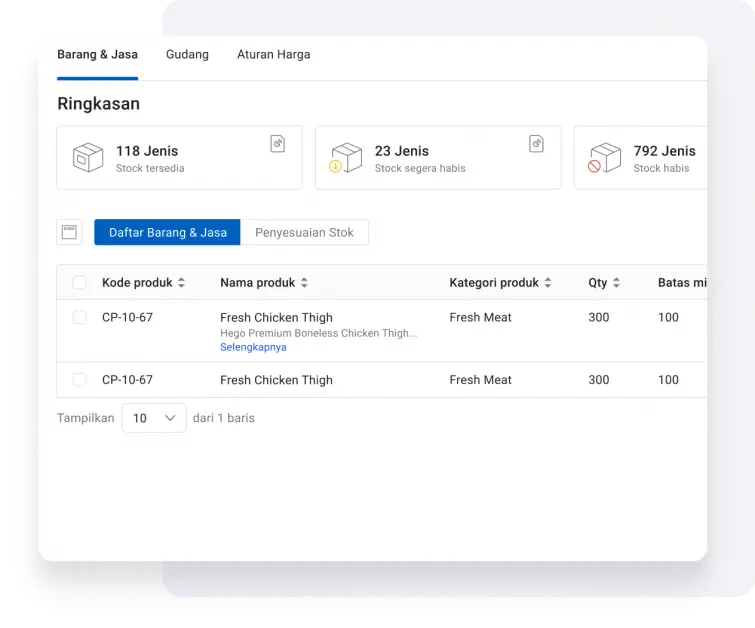The width and height of the screenshot is (755, 628).
Task: Open the Barang & Jasa tab
Action: (x=97, y=54)
